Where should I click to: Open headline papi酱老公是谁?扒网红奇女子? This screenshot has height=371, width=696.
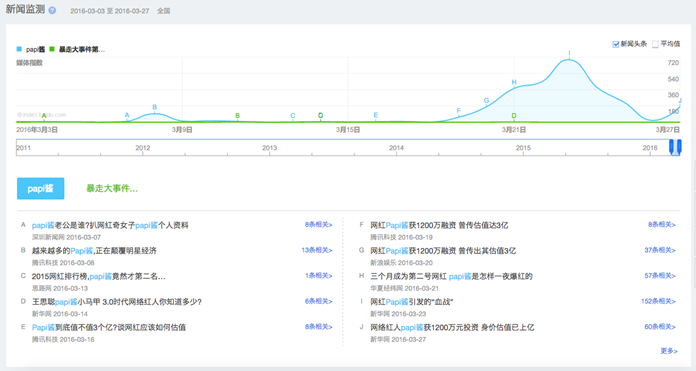coord(110,225)
